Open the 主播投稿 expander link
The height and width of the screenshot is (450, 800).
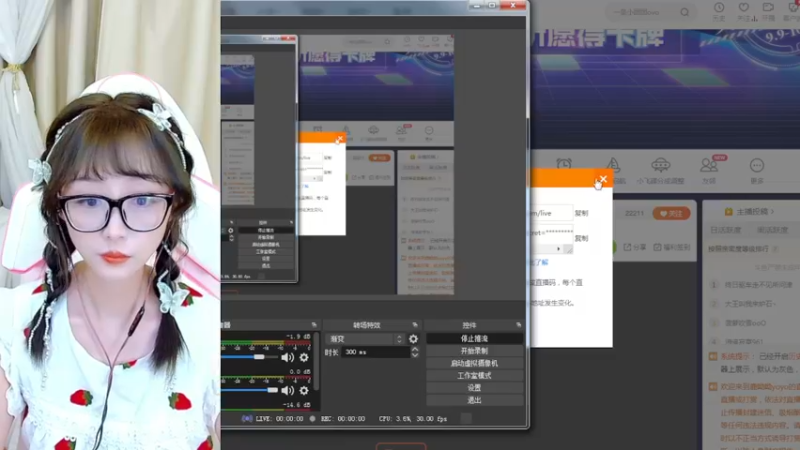[x=749, y=211]
